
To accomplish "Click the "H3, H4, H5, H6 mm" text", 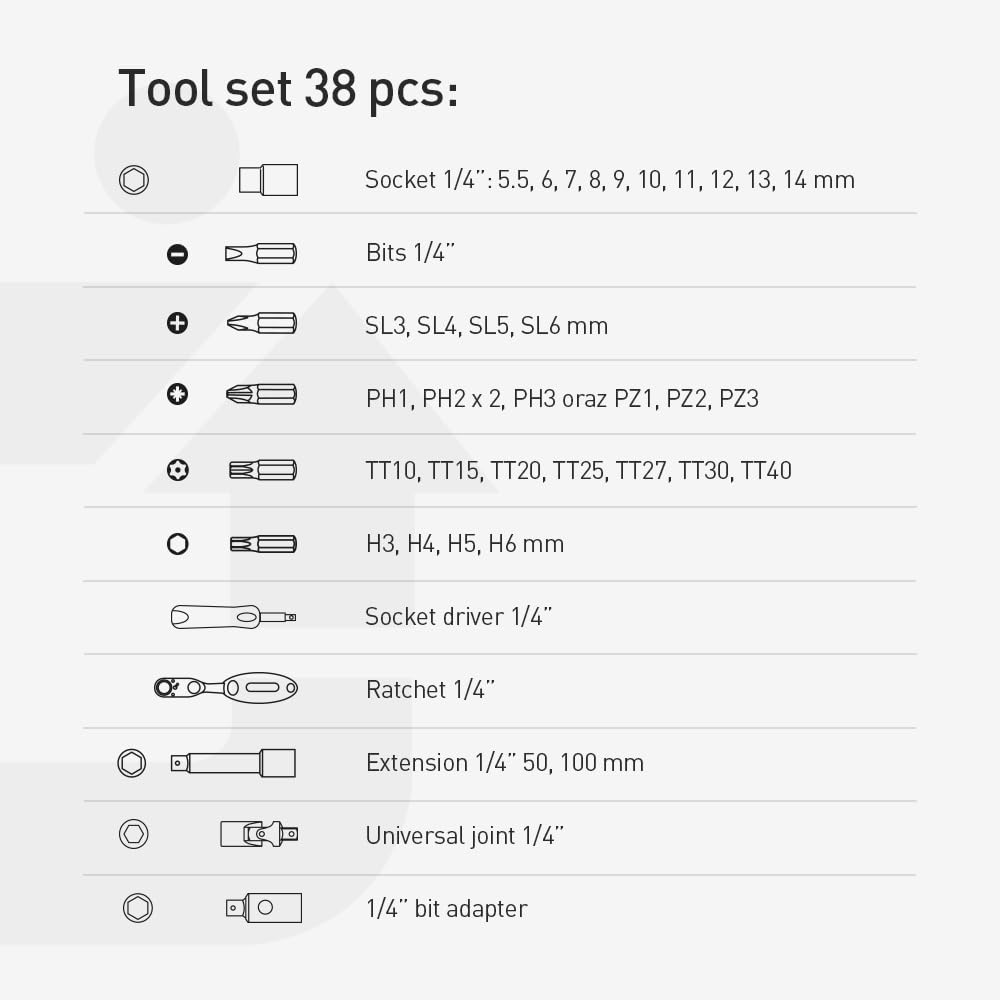I will tap(464, 544).
